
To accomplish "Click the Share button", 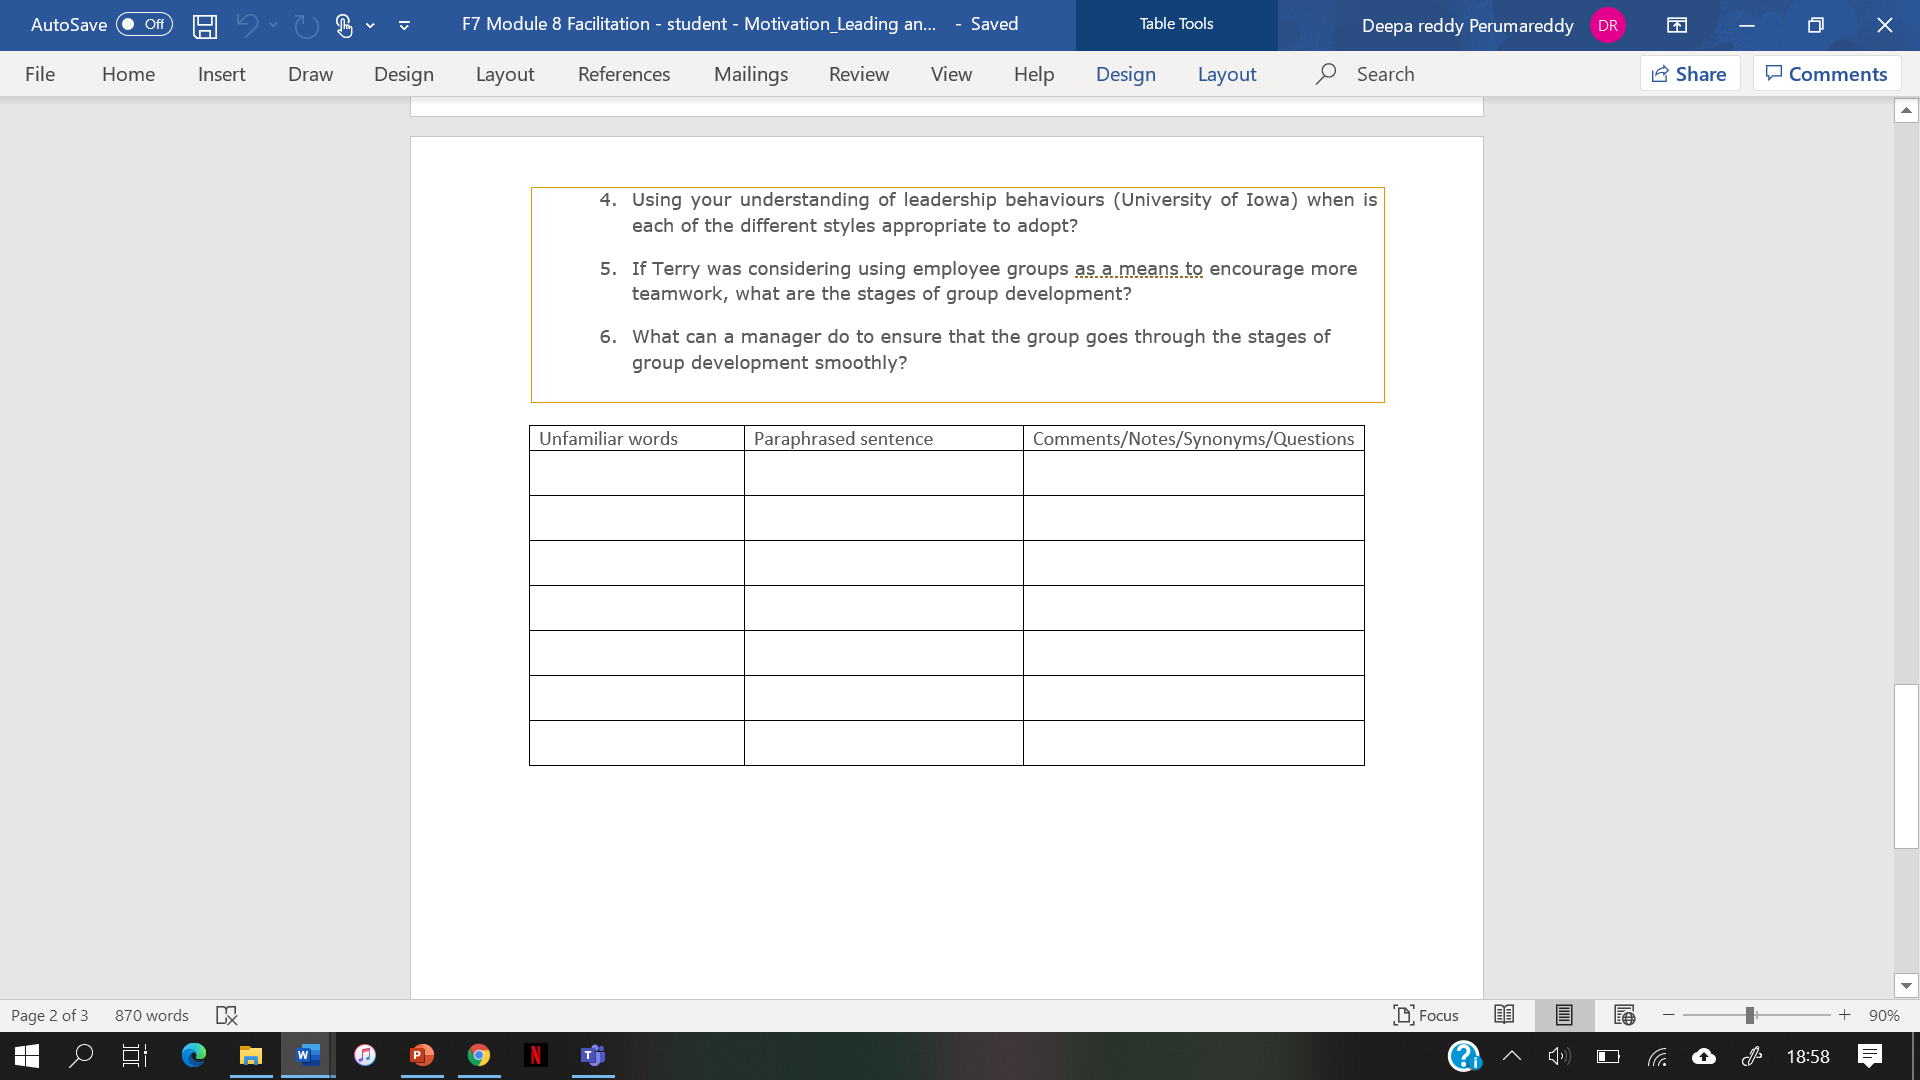I will (x=1689, y=73).
